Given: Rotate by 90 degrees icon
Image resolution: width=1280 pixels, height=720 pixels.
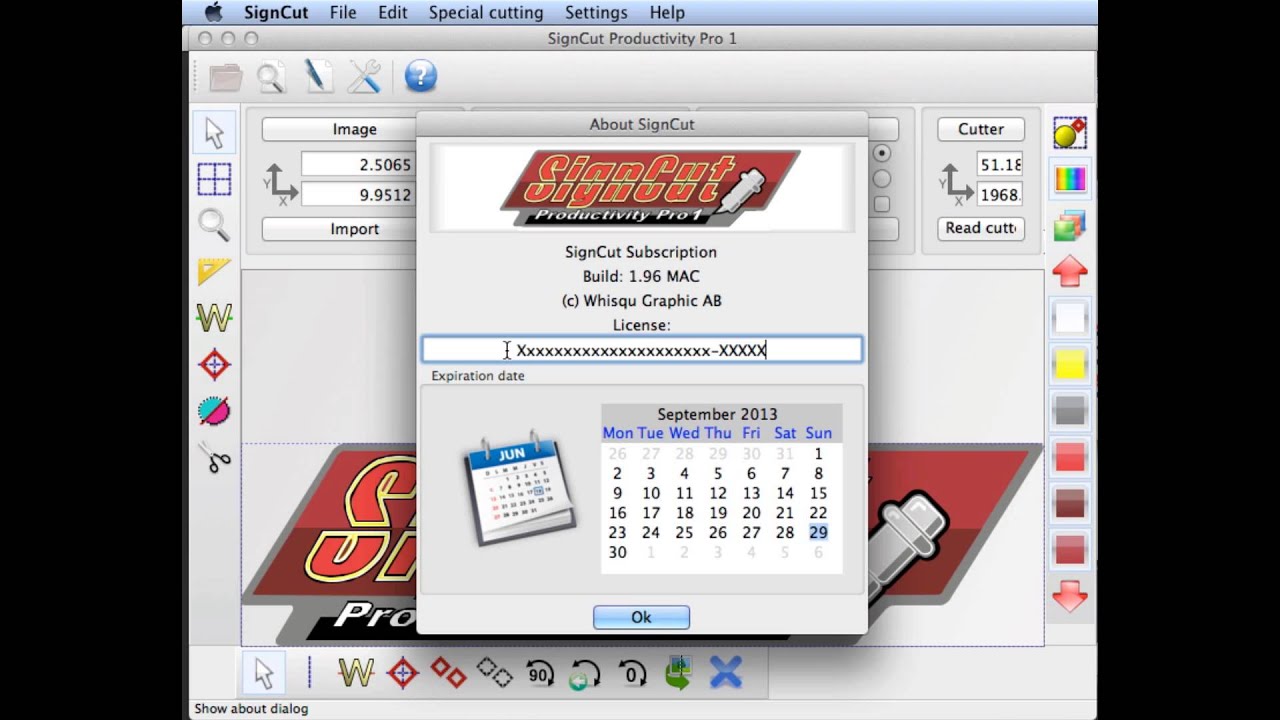Looking at the screenshot, I should (x=540, y=673).
